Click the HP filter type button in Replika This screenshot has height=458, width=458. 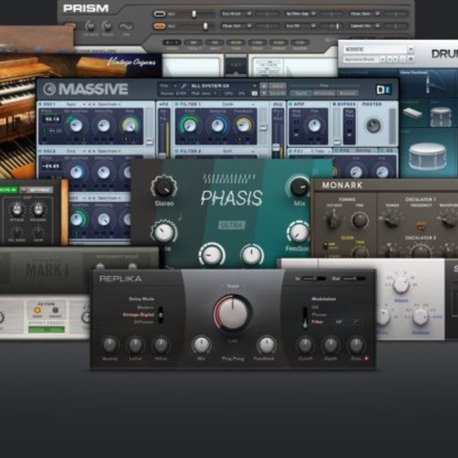[339, 322]
